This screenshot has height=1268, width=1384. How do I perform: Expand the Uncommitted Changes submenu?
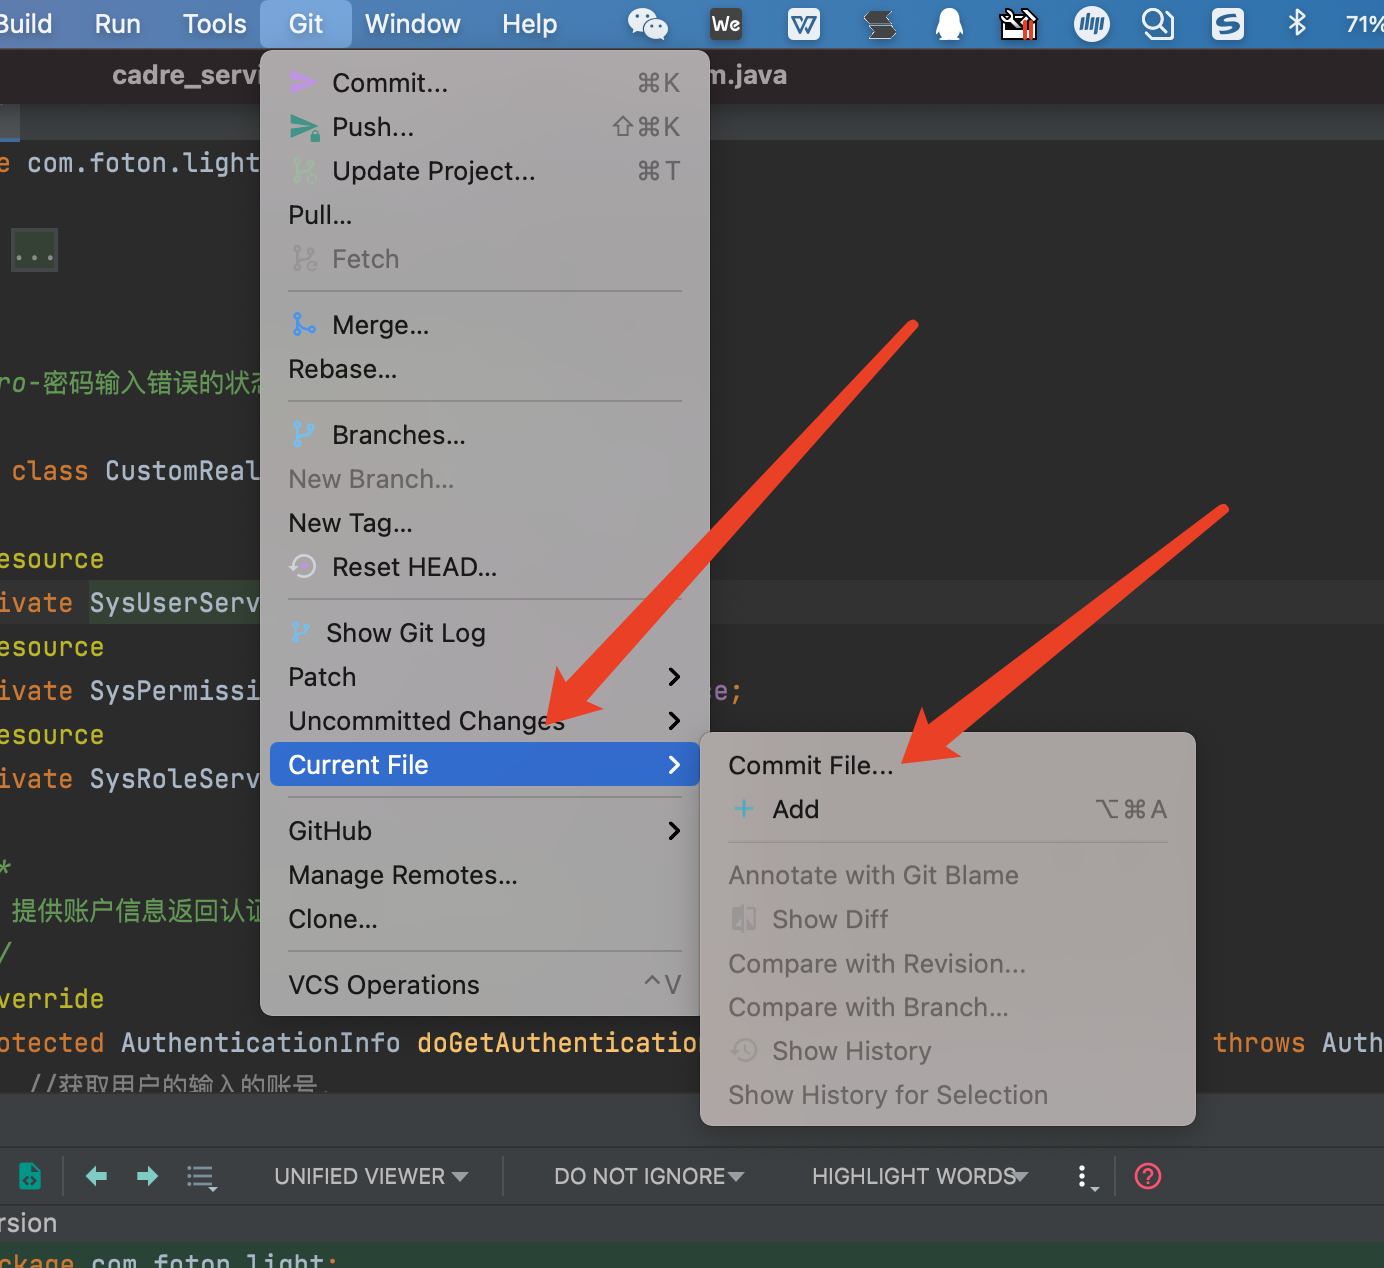[x=485, y=720]
